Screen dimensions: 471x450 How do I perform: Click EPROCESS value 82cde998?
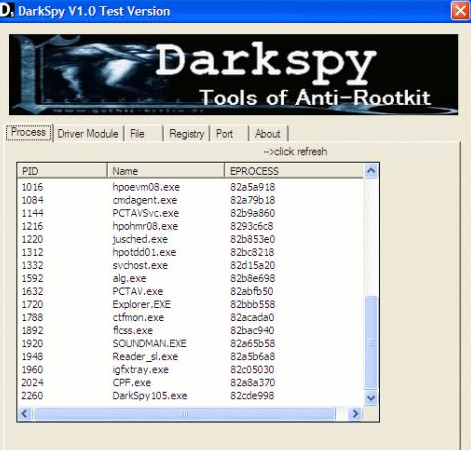click(252, 396)
